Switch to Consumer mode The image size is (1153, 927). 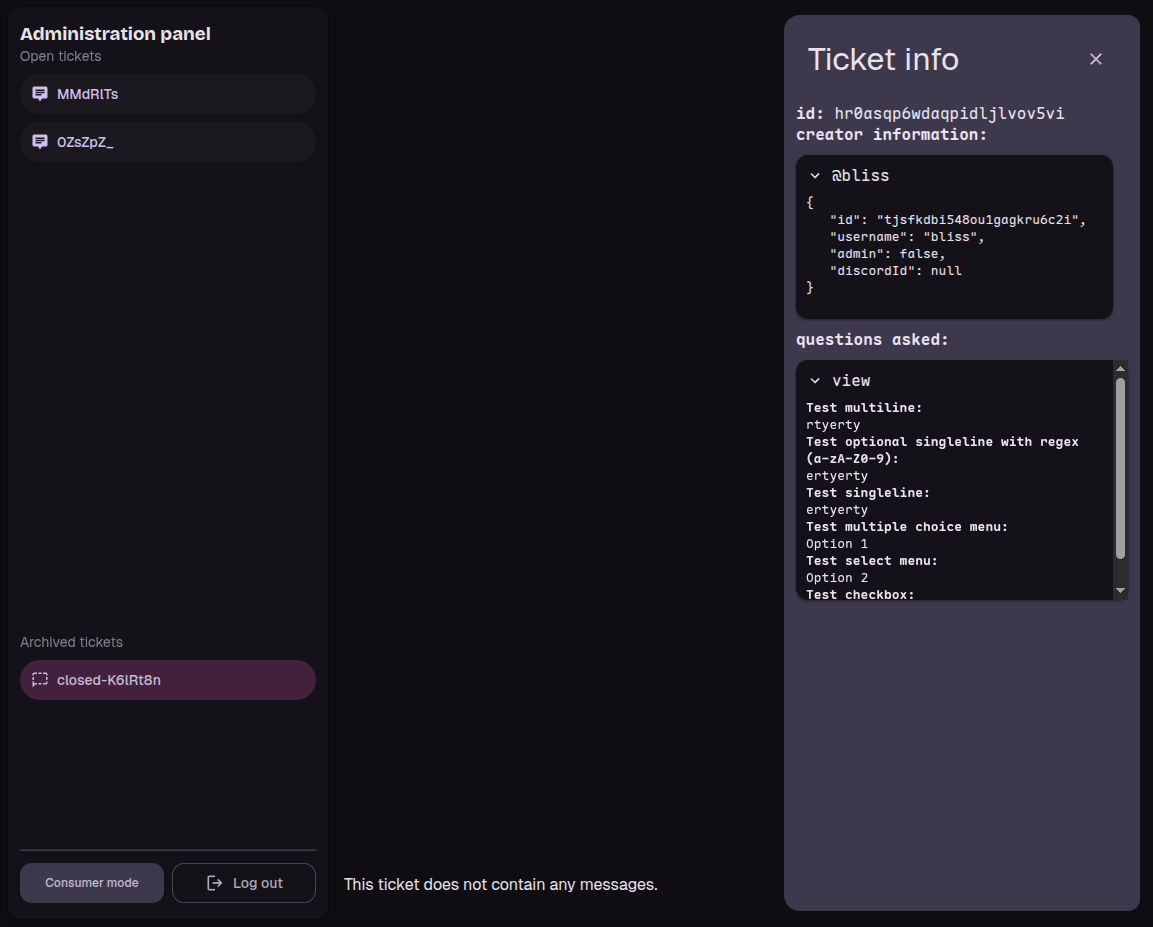[x=92, y=883]
